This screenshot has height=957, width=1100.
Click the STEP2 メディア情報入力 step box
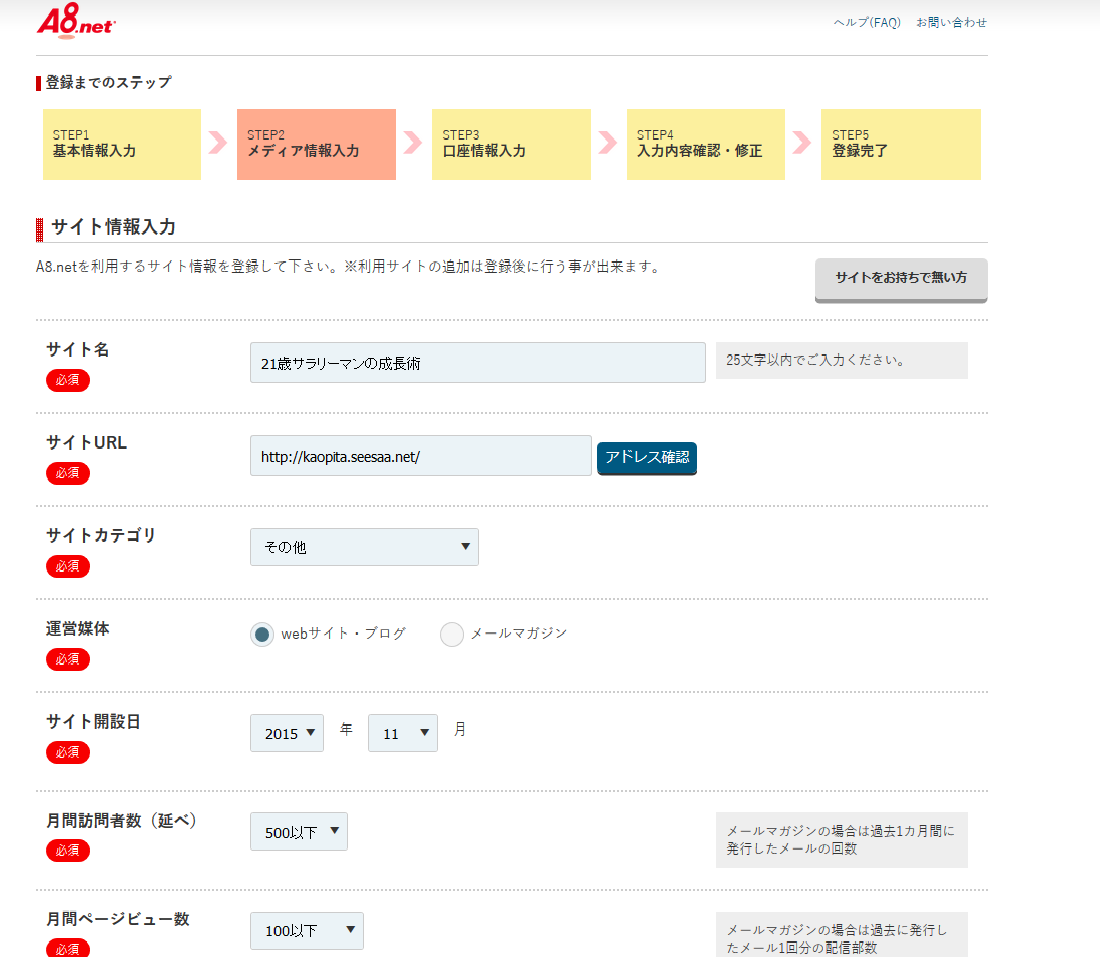click(316, 144)
